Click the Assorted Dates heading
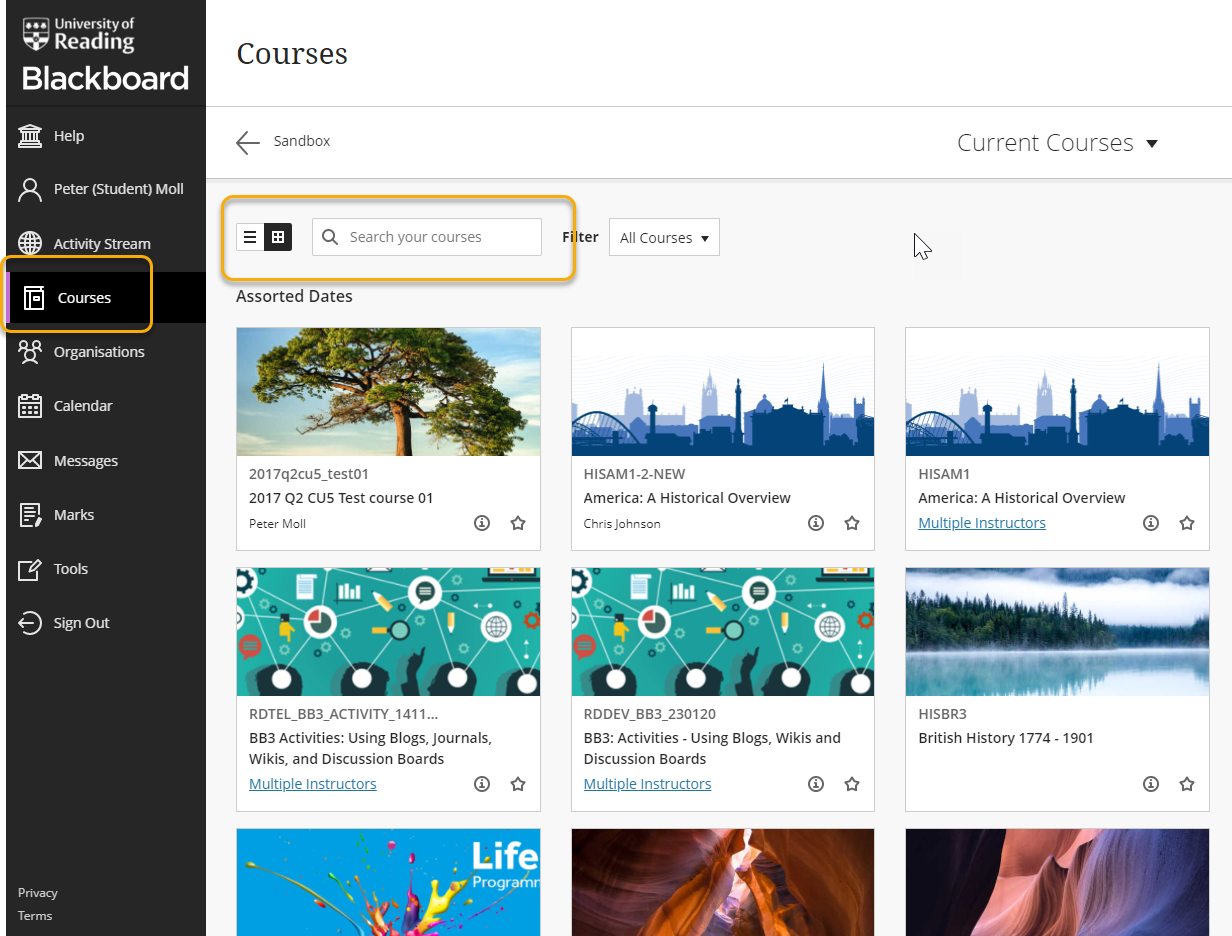Screen dimensions: 1232x936 [x=294, y=296]
